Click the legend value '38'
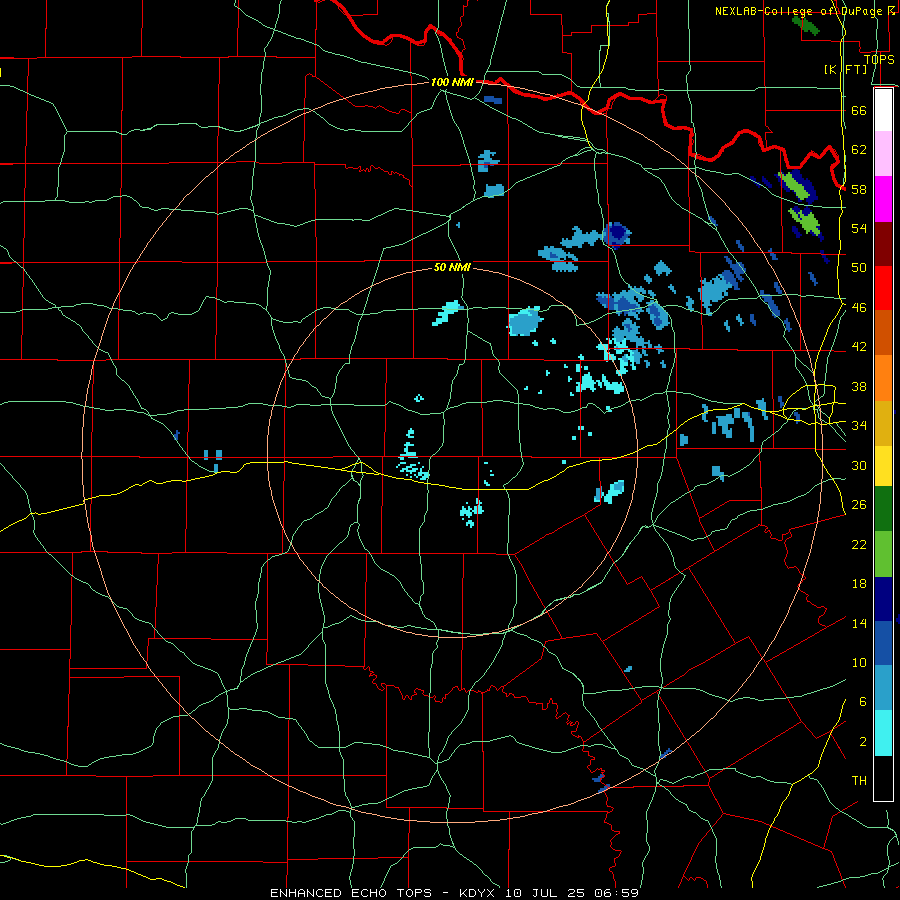900x900 pixels. click(859, 386)
